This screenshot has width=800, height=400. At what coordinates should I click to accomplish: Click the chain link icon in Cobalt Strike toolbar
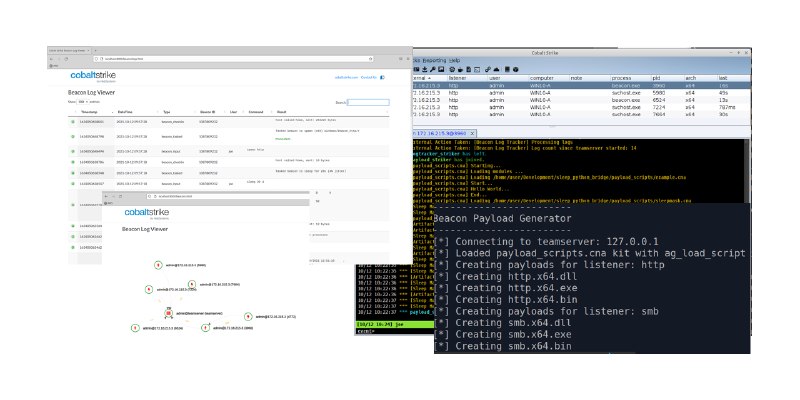pos(488,69)
